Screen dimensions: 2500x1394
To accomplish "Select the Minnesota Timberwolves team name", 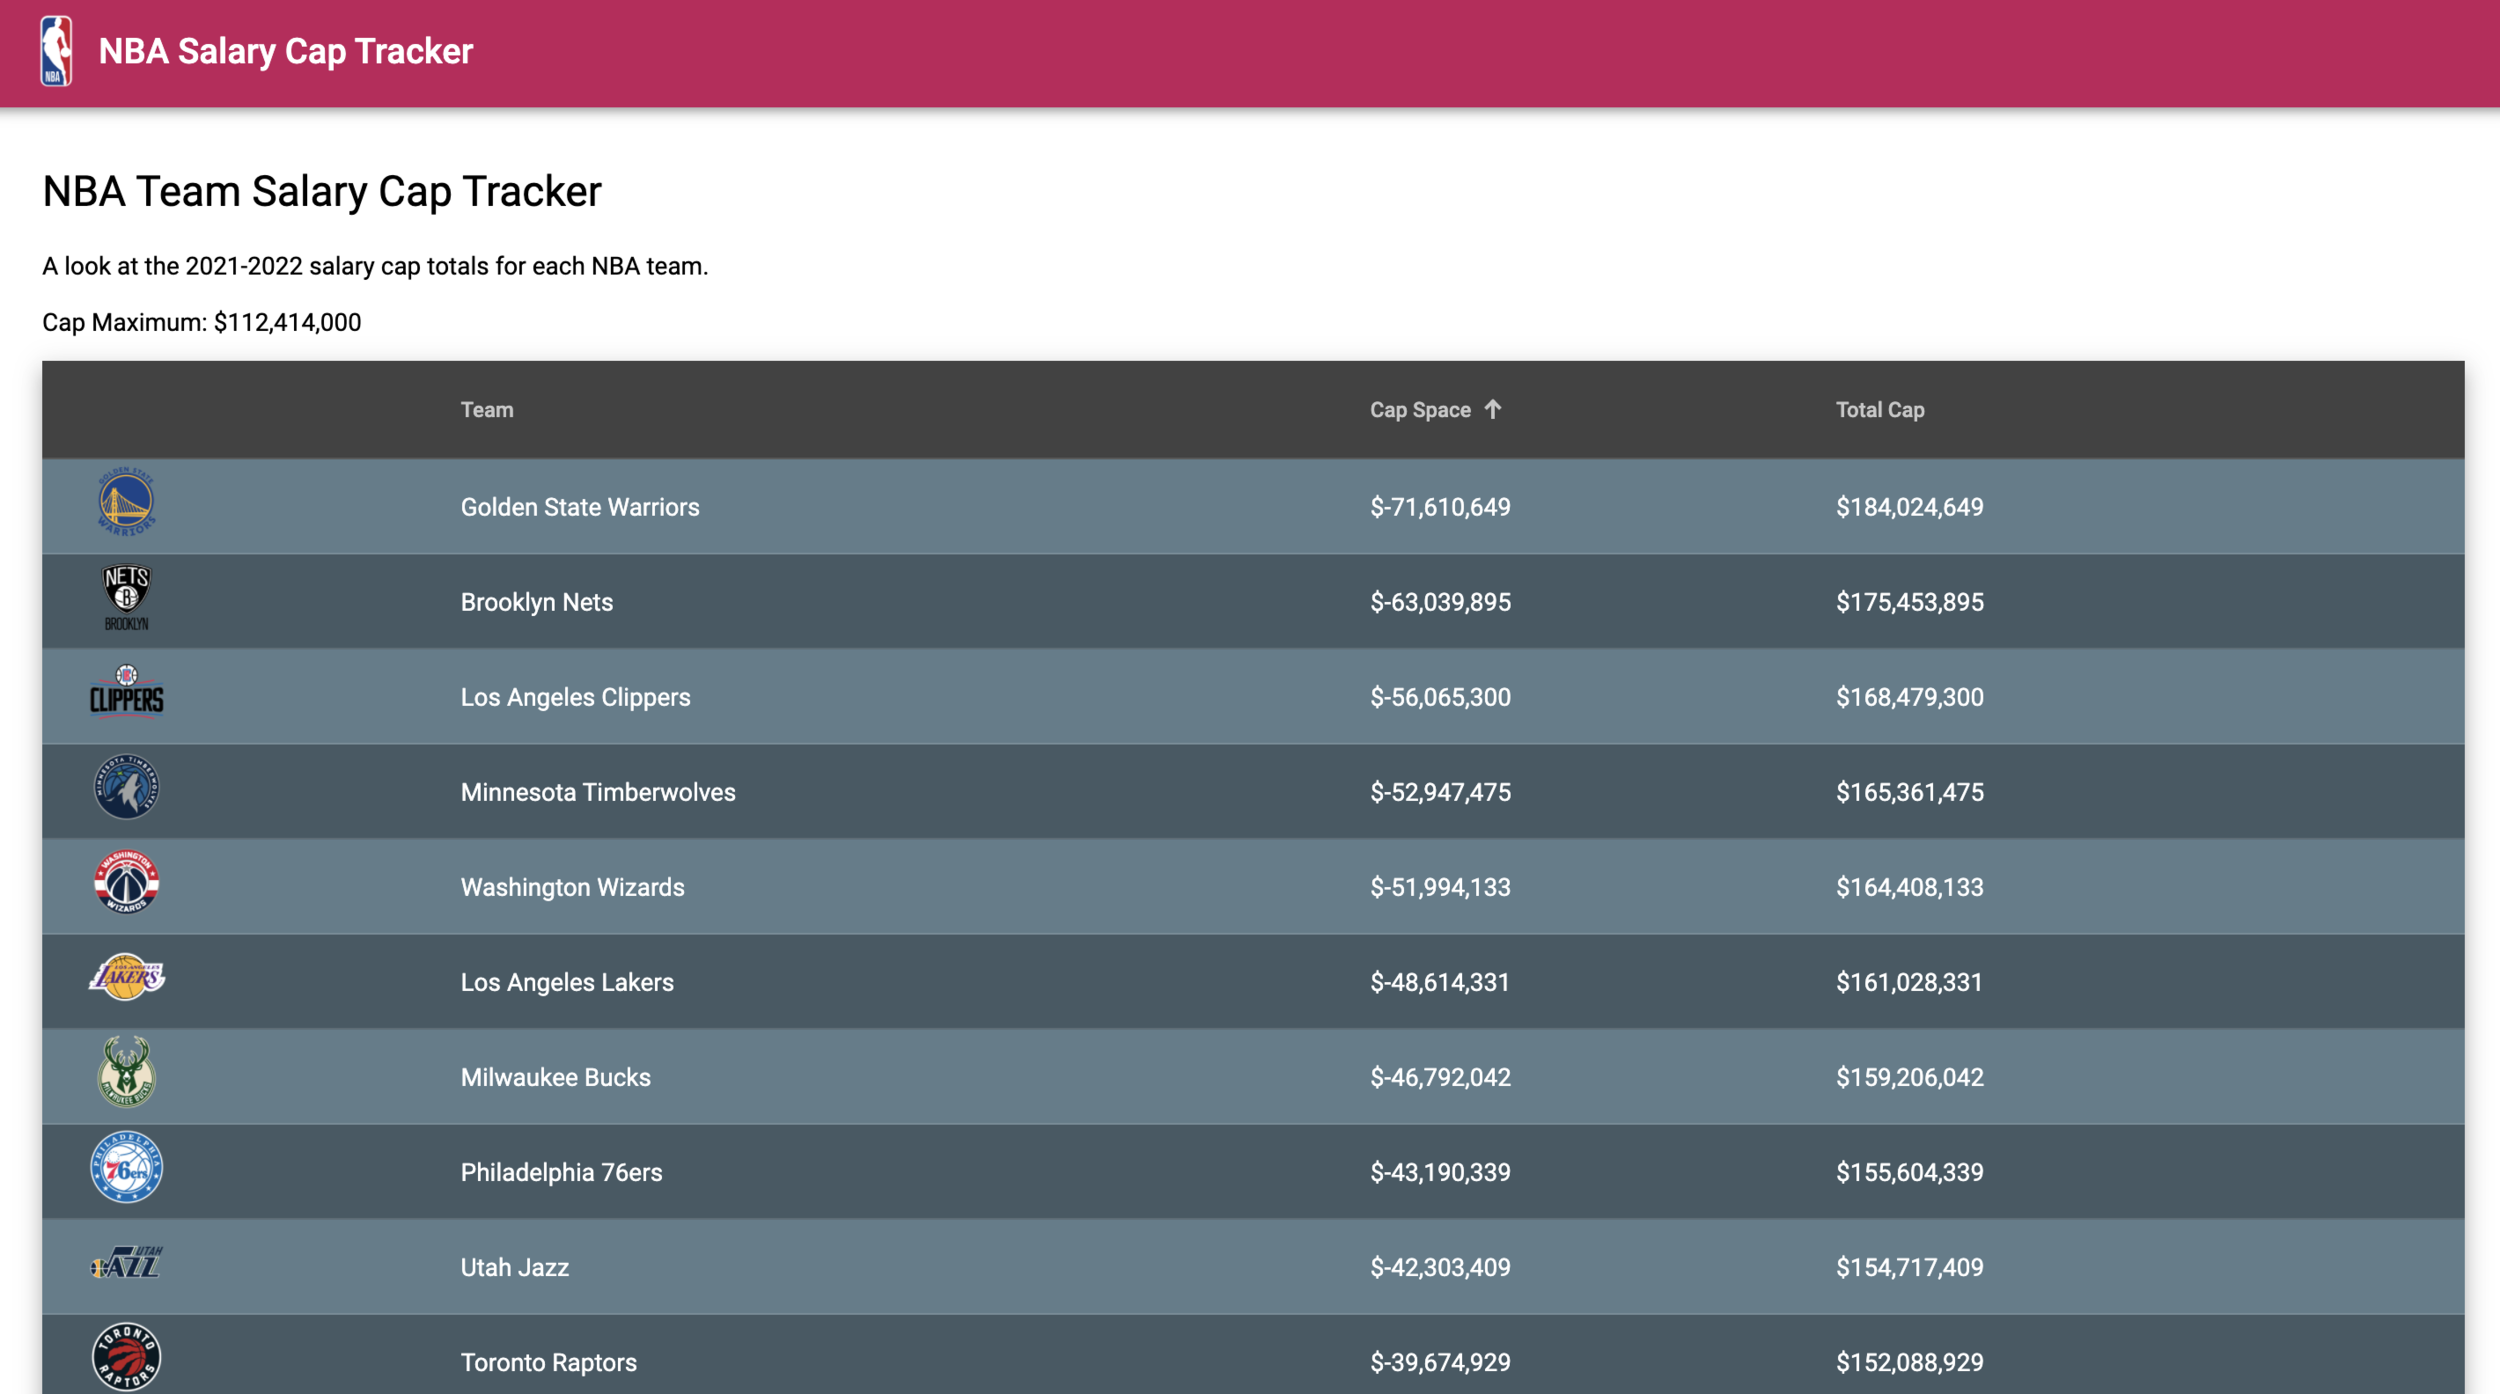I will tap(598, 792).
